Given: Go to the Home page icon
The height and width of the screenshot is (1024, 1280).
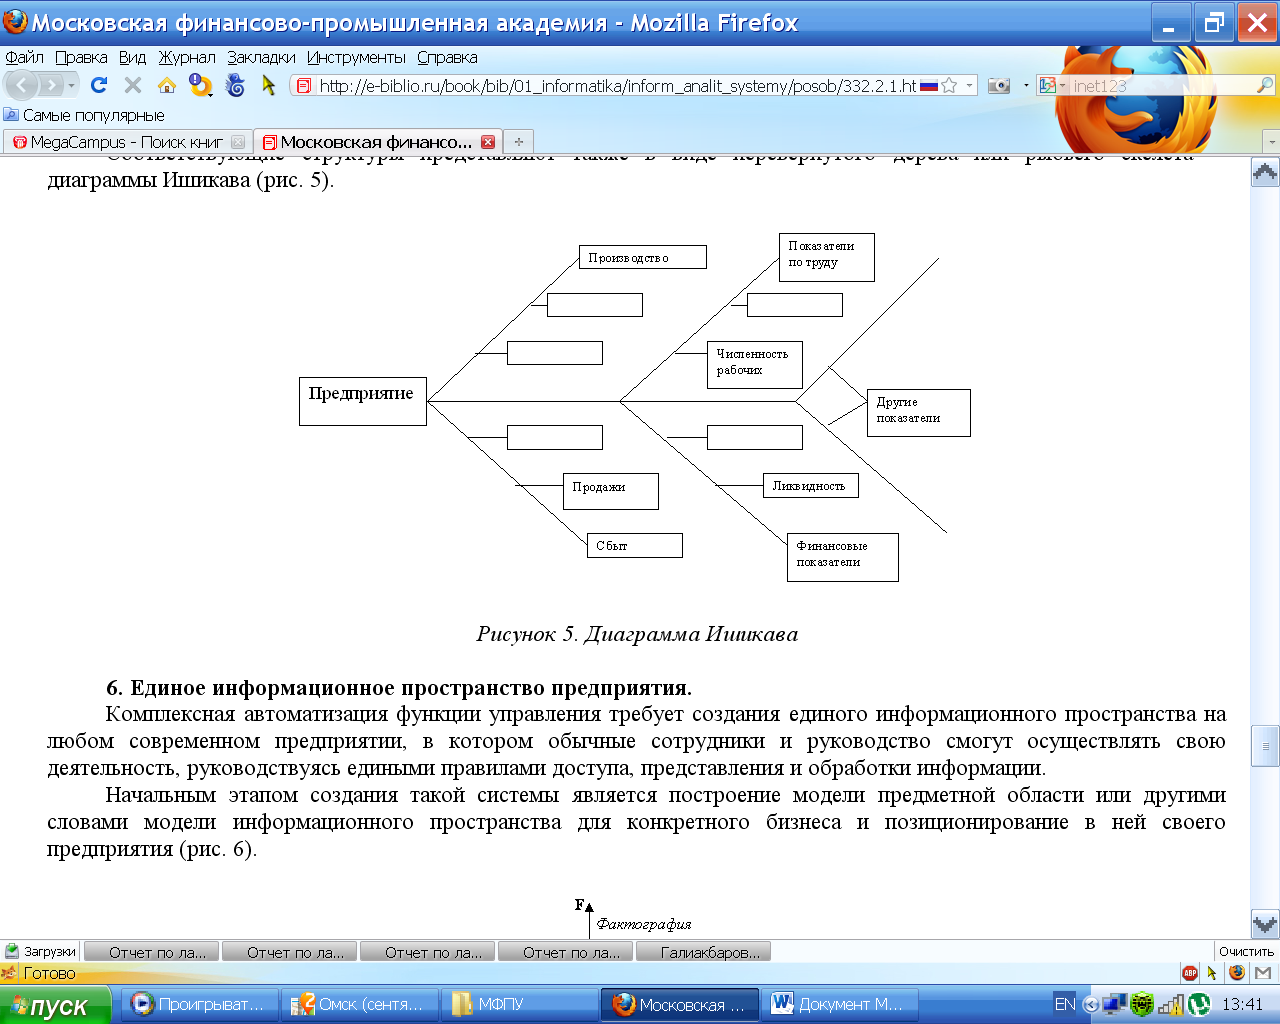Looking at the screenshot, I should (167, 86).
